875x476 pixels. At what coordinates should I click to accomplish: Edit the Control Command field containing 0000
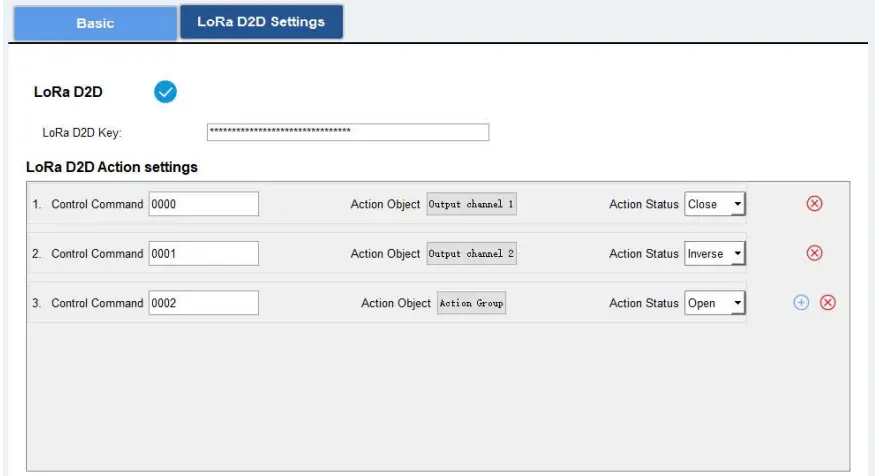click(203, 204)
